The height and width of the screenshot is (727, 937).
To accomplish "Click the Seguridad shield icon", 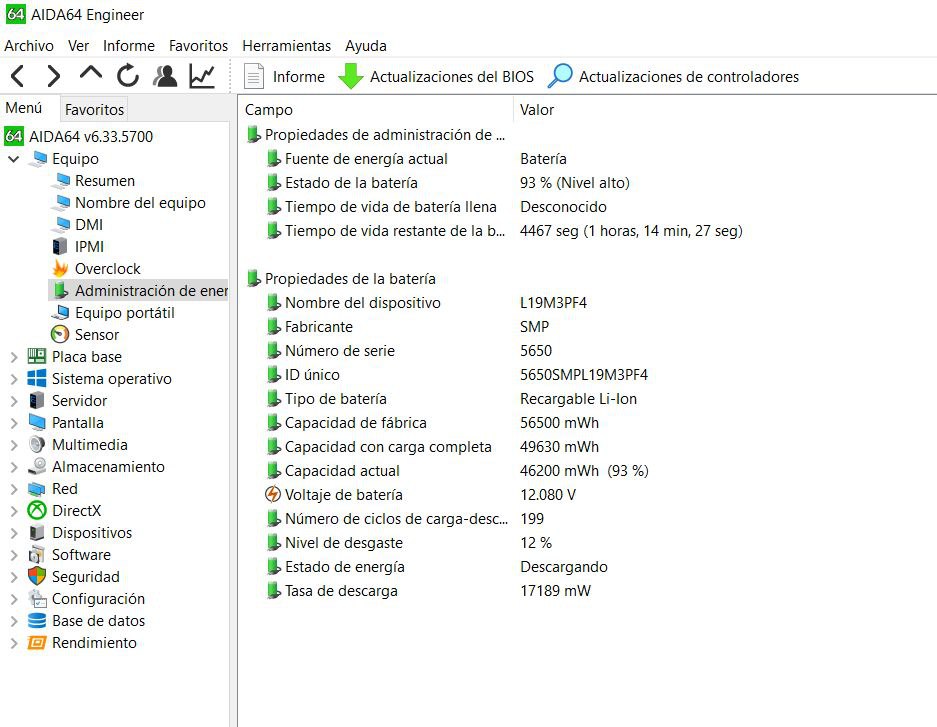I will click(37, 576).
